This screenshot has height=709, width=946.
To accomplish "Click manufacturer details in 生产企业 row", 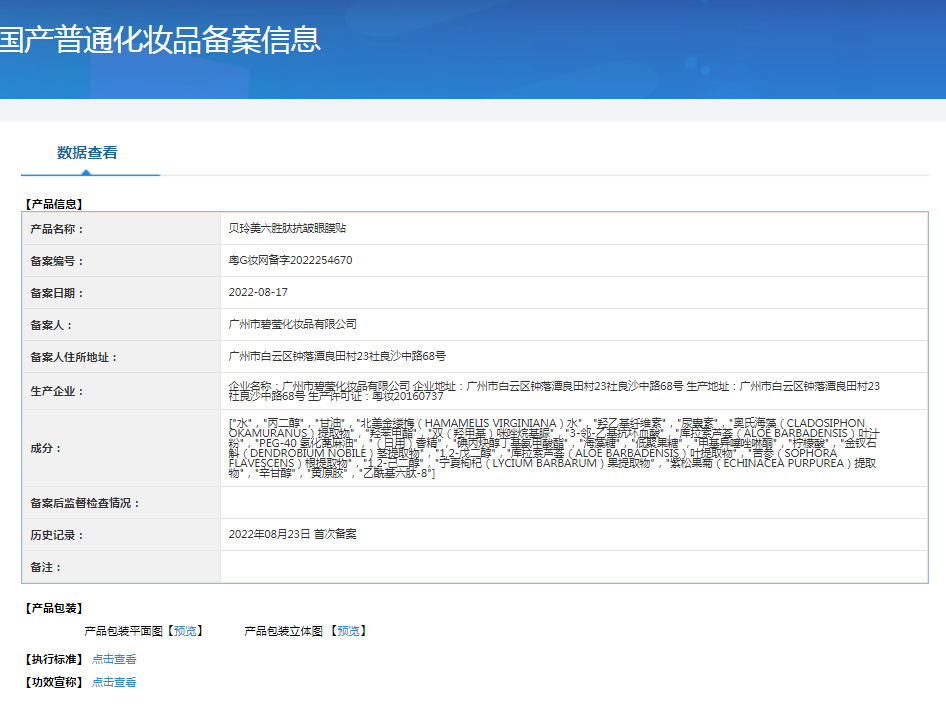I will click(x=554, y=391).
